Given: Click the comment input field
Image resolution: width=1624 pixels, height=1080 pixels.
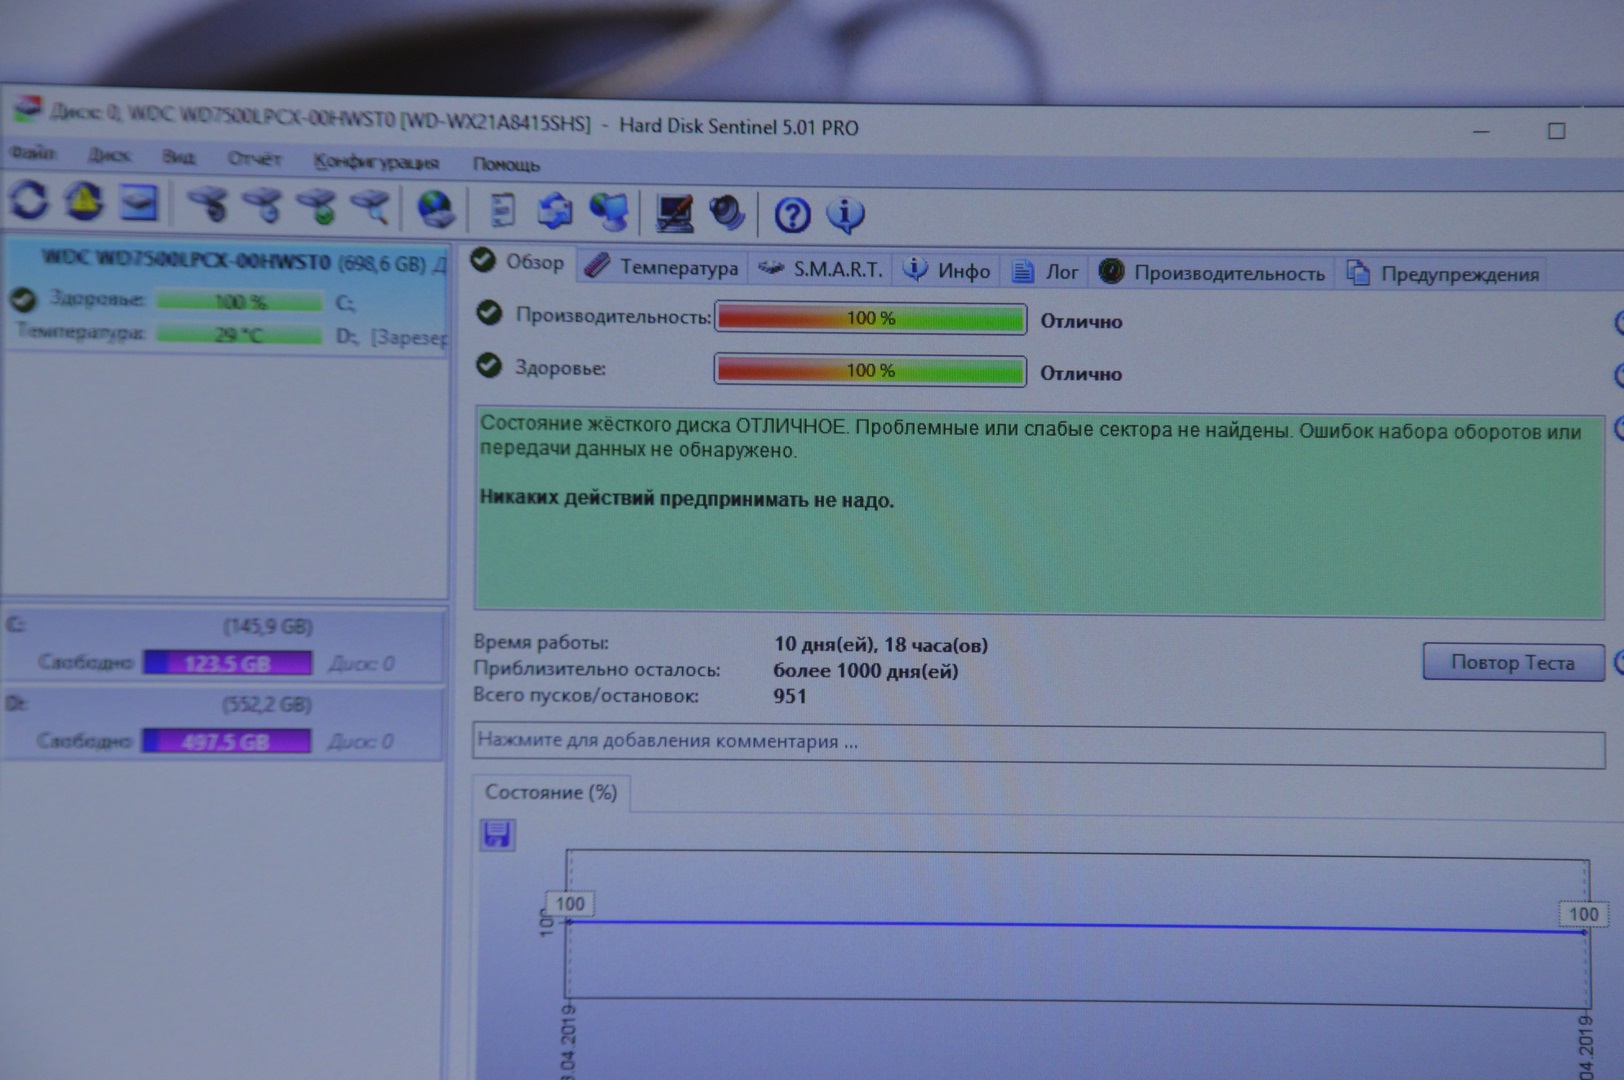Looking at the screenshot, I should (x=1037, y=743).
